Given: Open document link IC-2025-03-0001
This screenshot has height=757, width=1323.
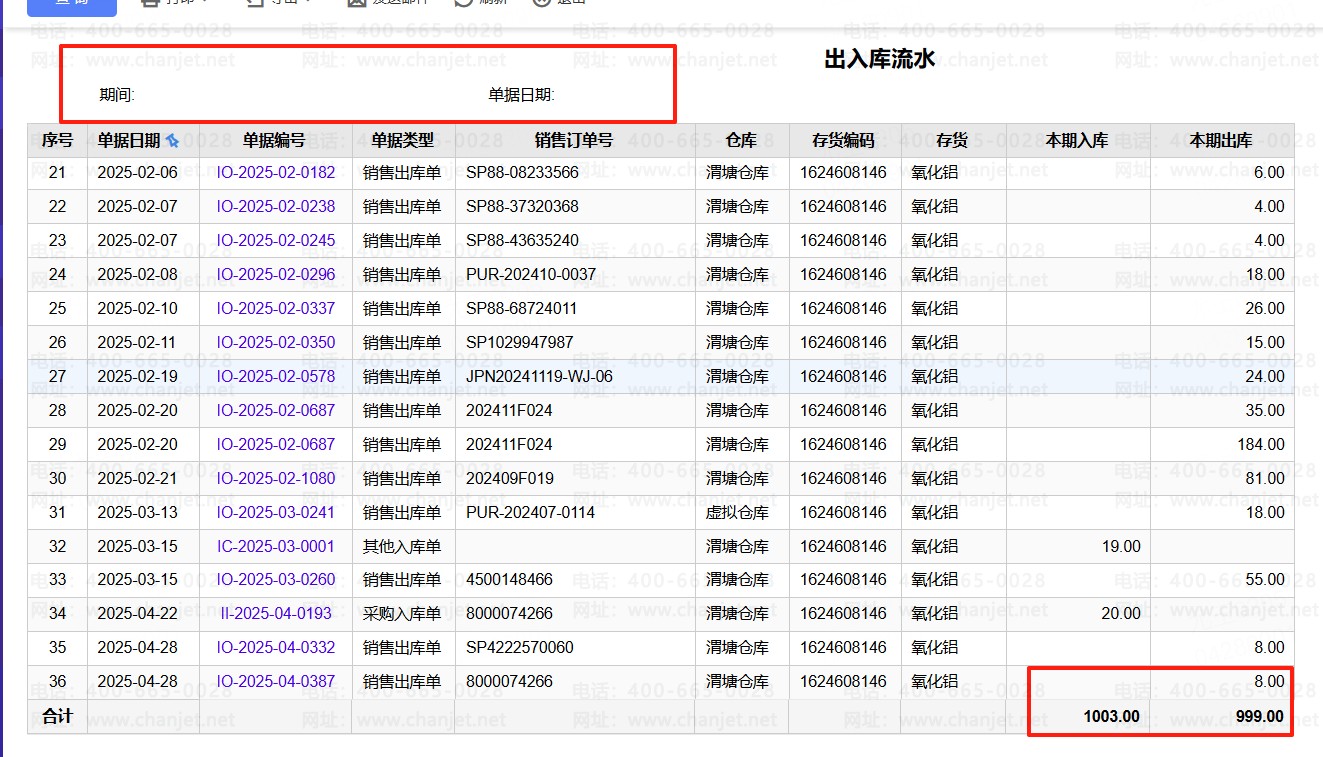Looking at the screenshot, I should click(x=276, y=547).
